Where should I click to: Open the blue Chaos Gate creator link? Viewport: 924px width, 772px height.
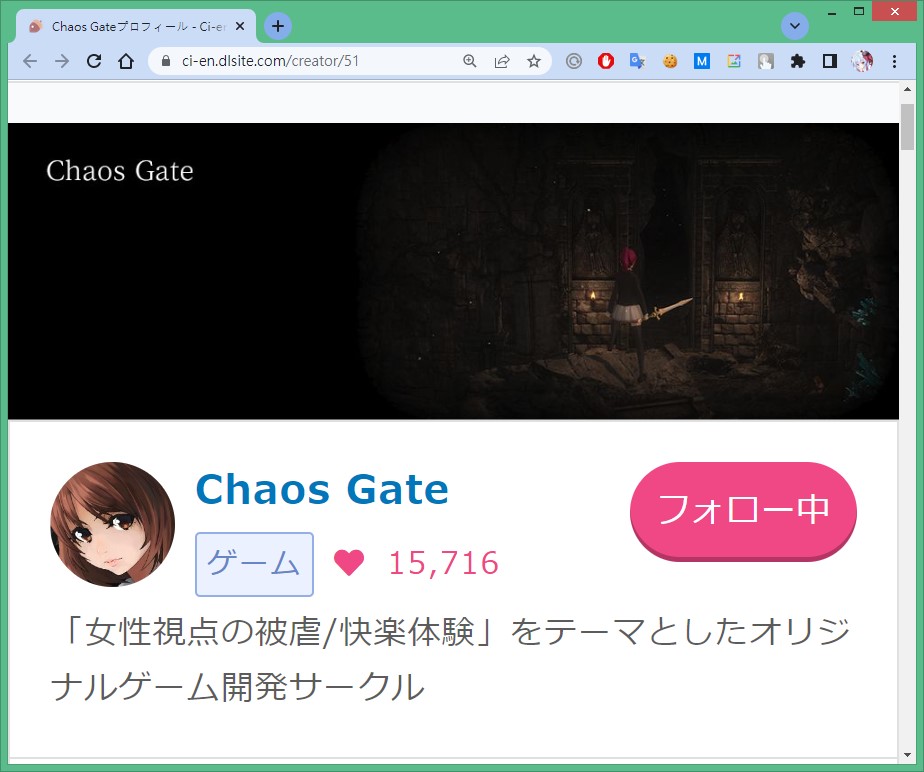pos(322,489)
